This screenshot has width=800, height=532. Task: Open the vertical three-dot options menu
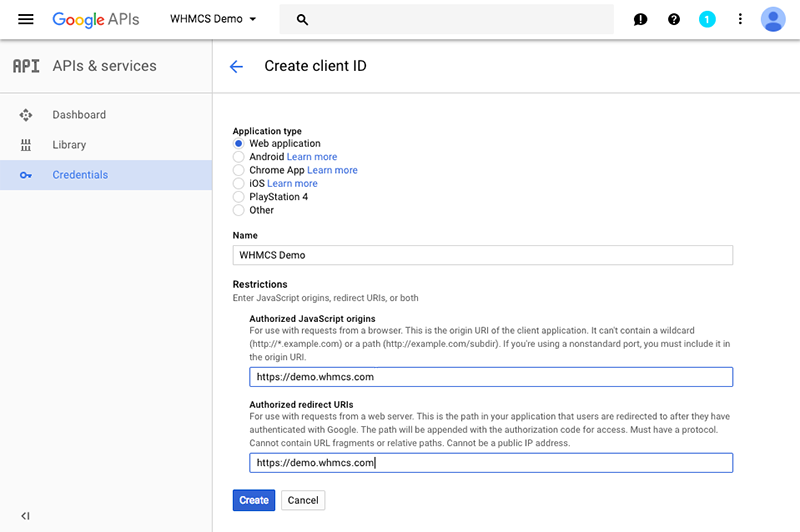[740, 19]
